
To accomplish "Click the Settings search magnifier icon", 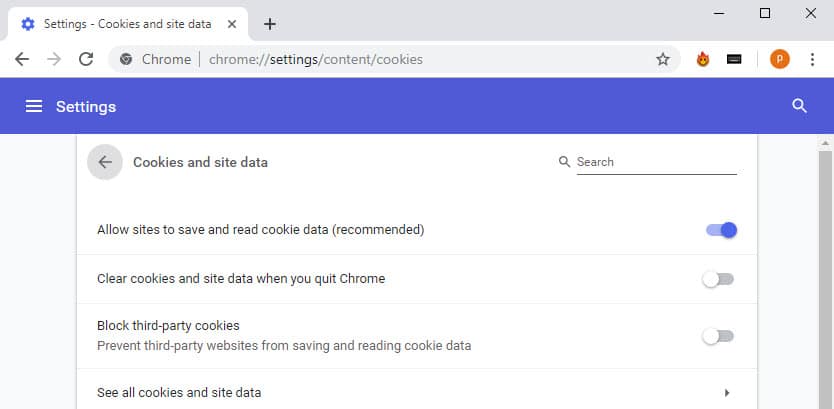I will 799,106.
